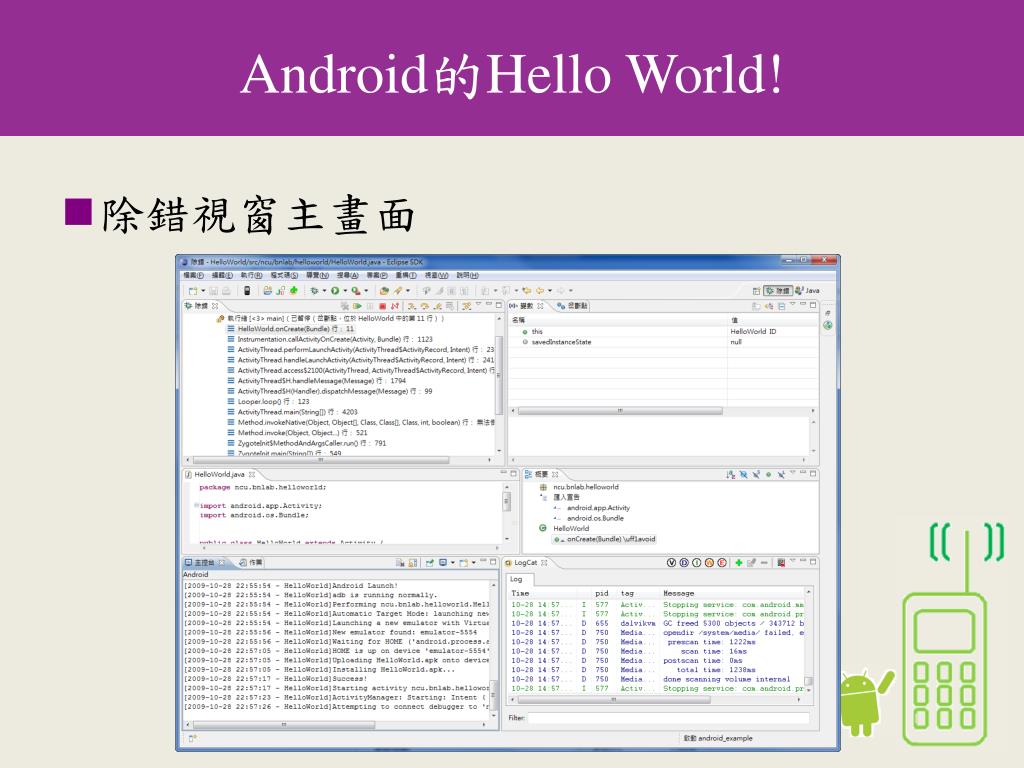Viewport: 1024px width, 768px height.
Task: Select the 除錯 perspective button at top right
Action: 778,291
